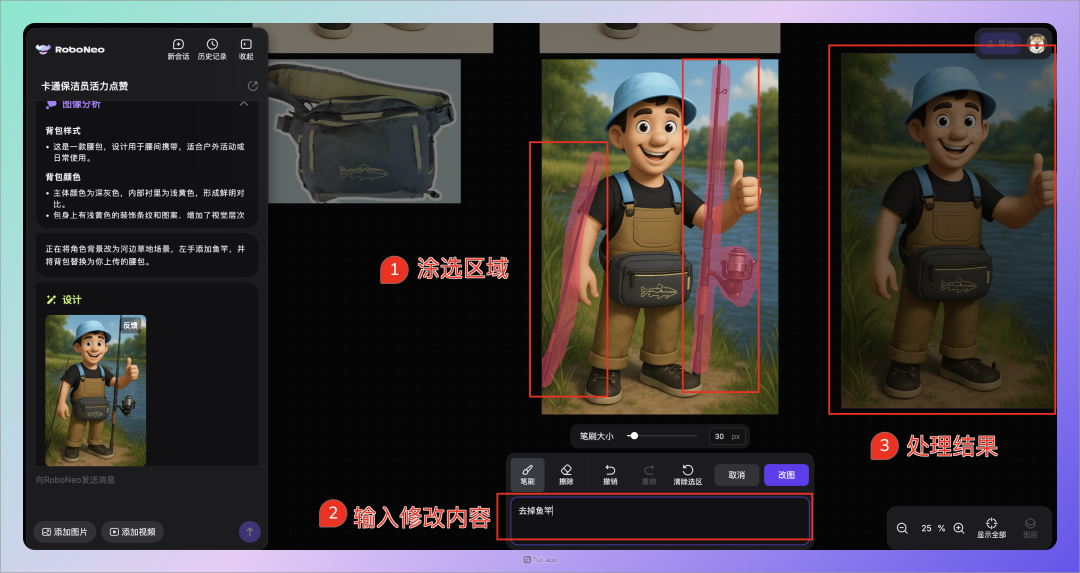Click the 去掉鱼竿 prompt text box
Screen dimensions: 1080x573
pyautogui.click(x=660, y=519)
